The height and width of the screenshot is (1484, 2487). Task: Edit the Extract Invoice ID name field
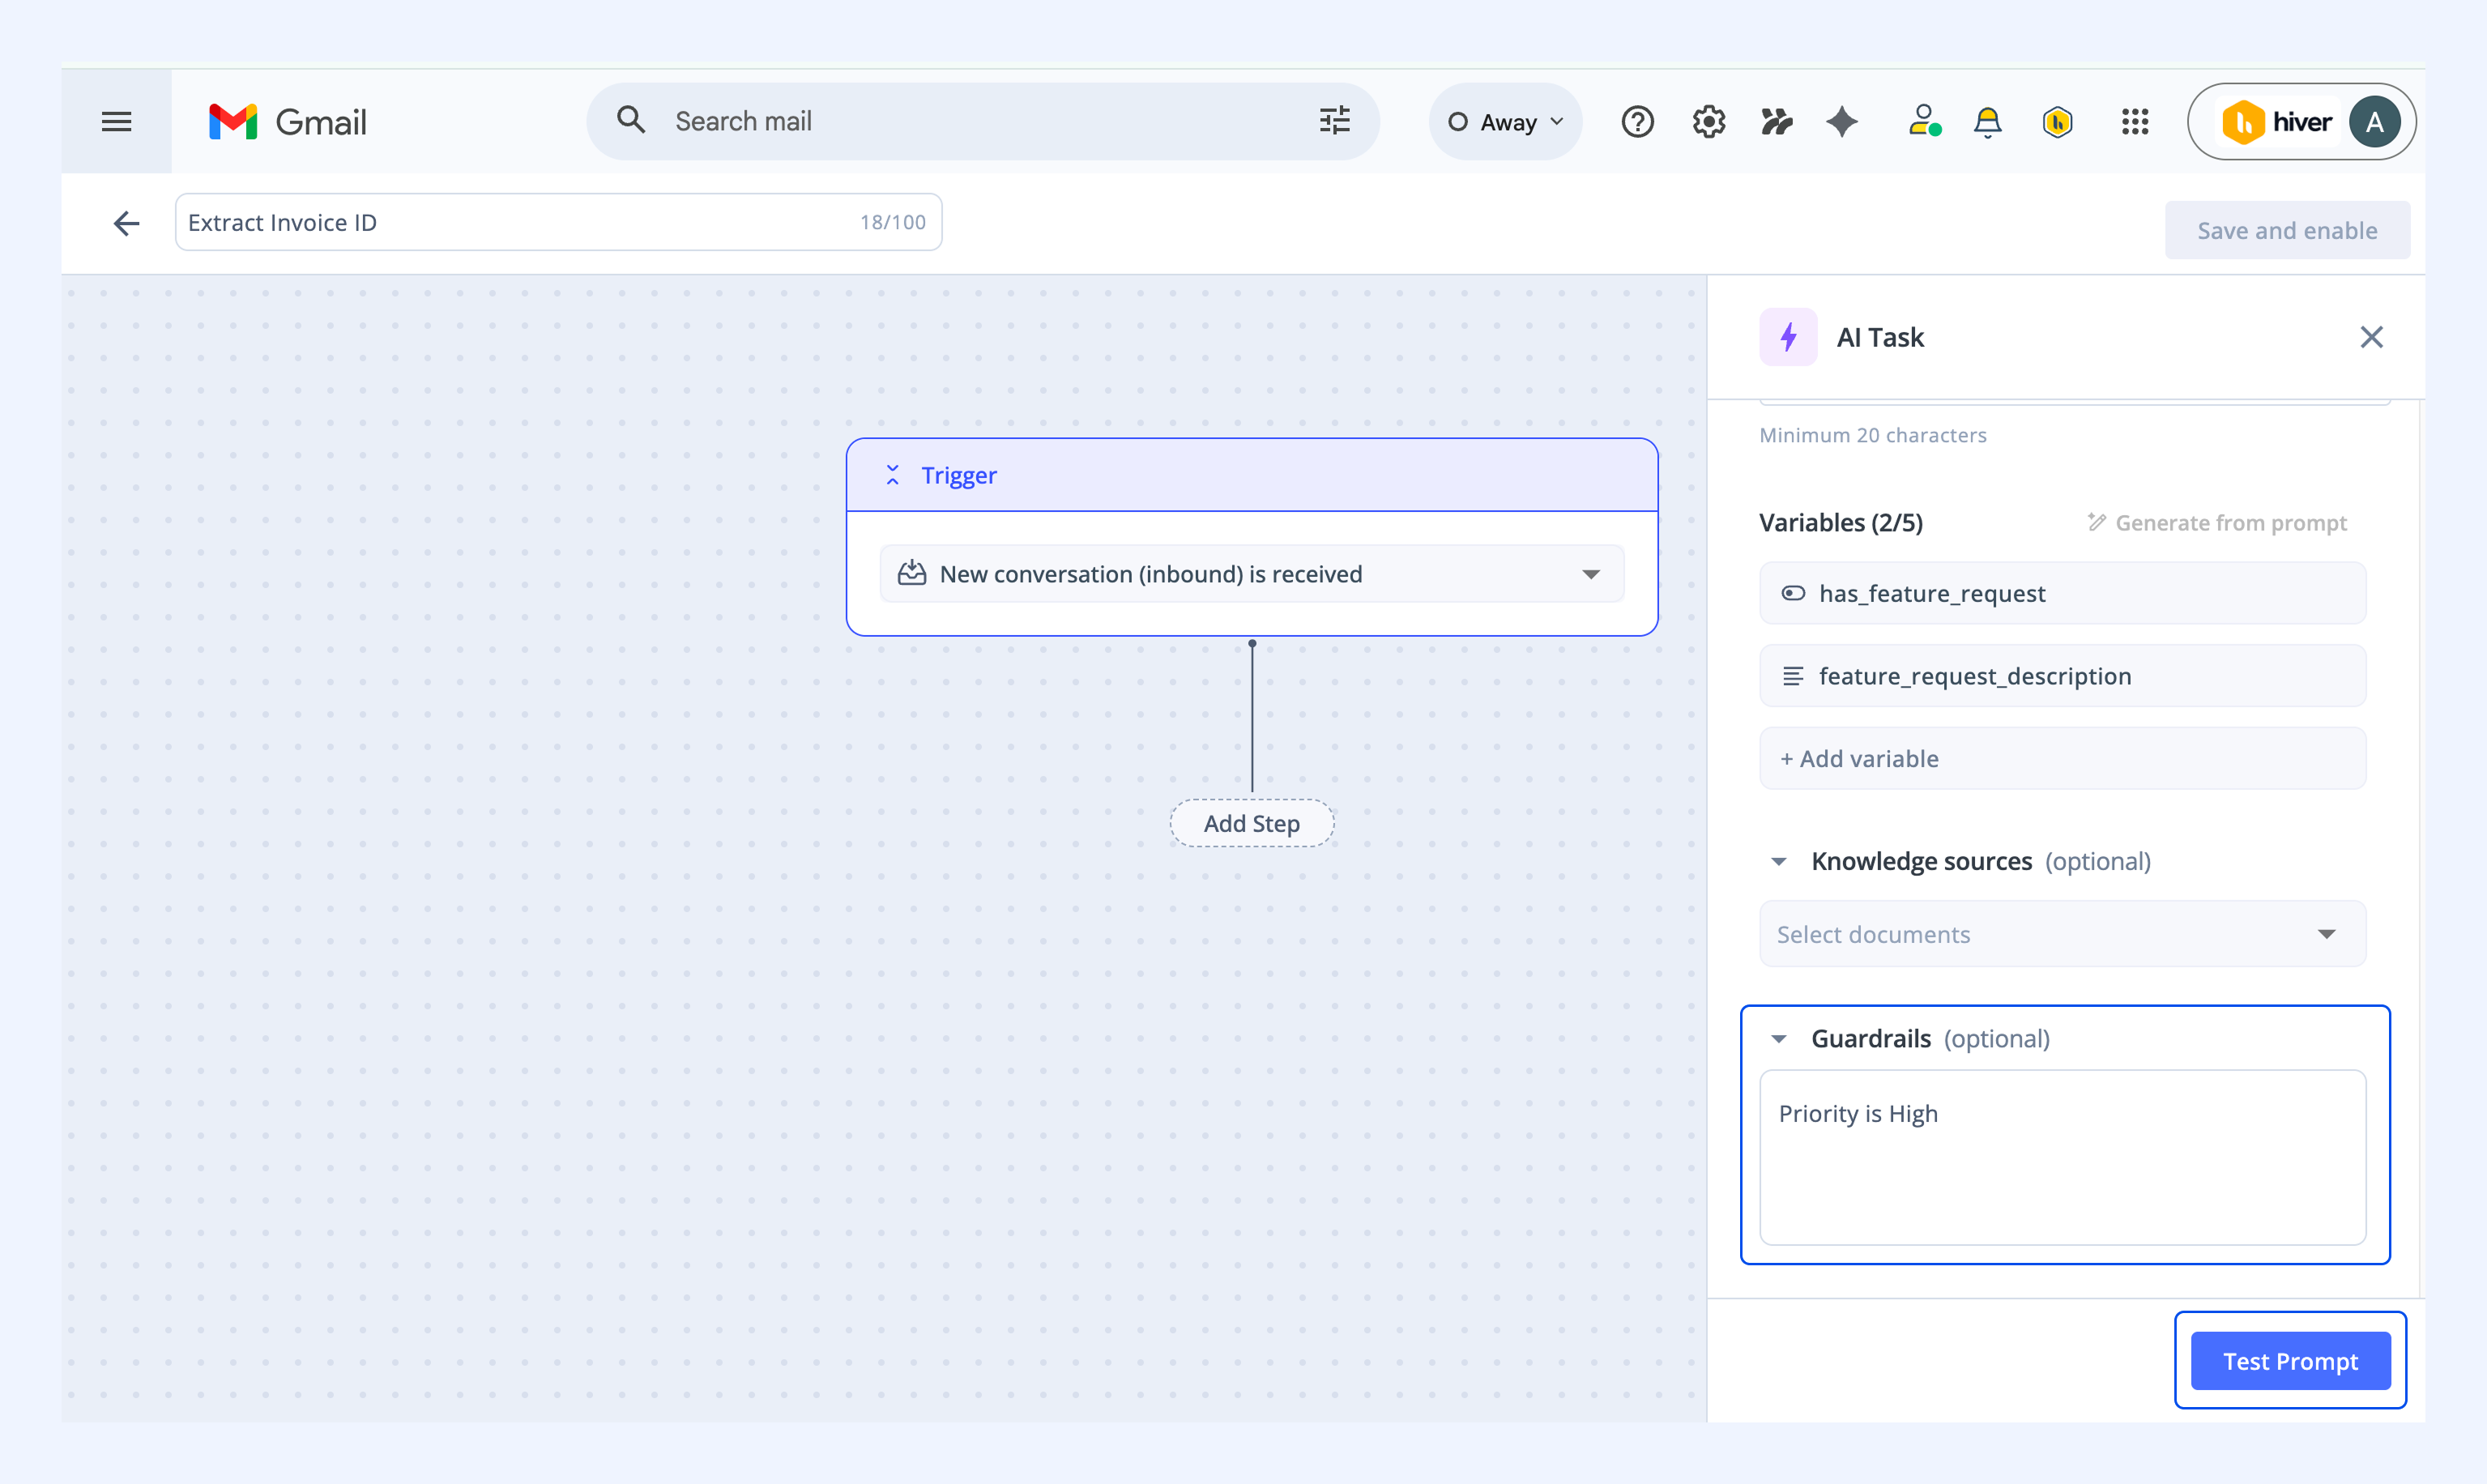coord(558,222)
